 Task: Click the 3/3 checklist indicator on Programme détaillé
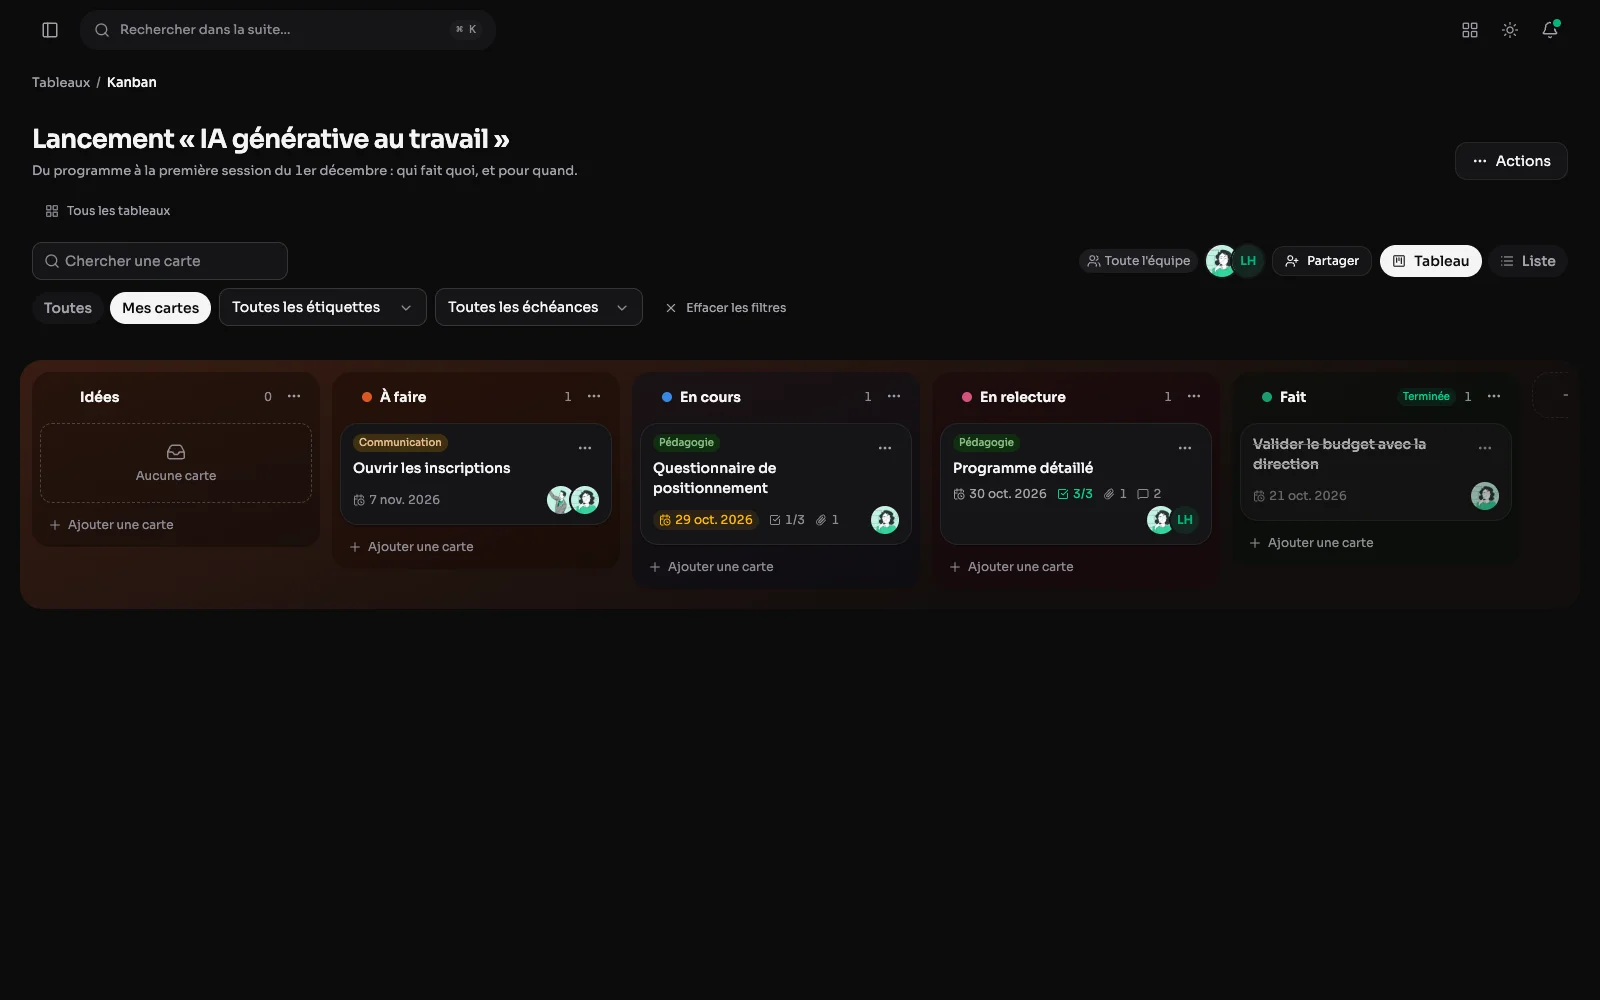pyautogui.click(x=1075, y=494)
